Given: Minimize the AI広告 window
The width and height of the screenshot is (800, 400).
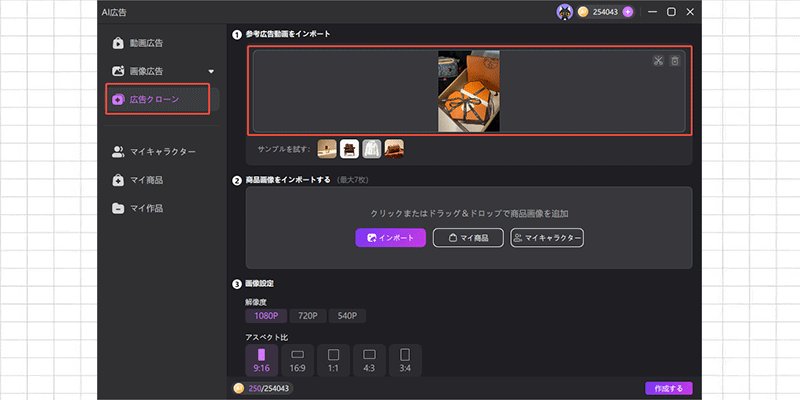Looking at the screenshot, I should point(653,12).
